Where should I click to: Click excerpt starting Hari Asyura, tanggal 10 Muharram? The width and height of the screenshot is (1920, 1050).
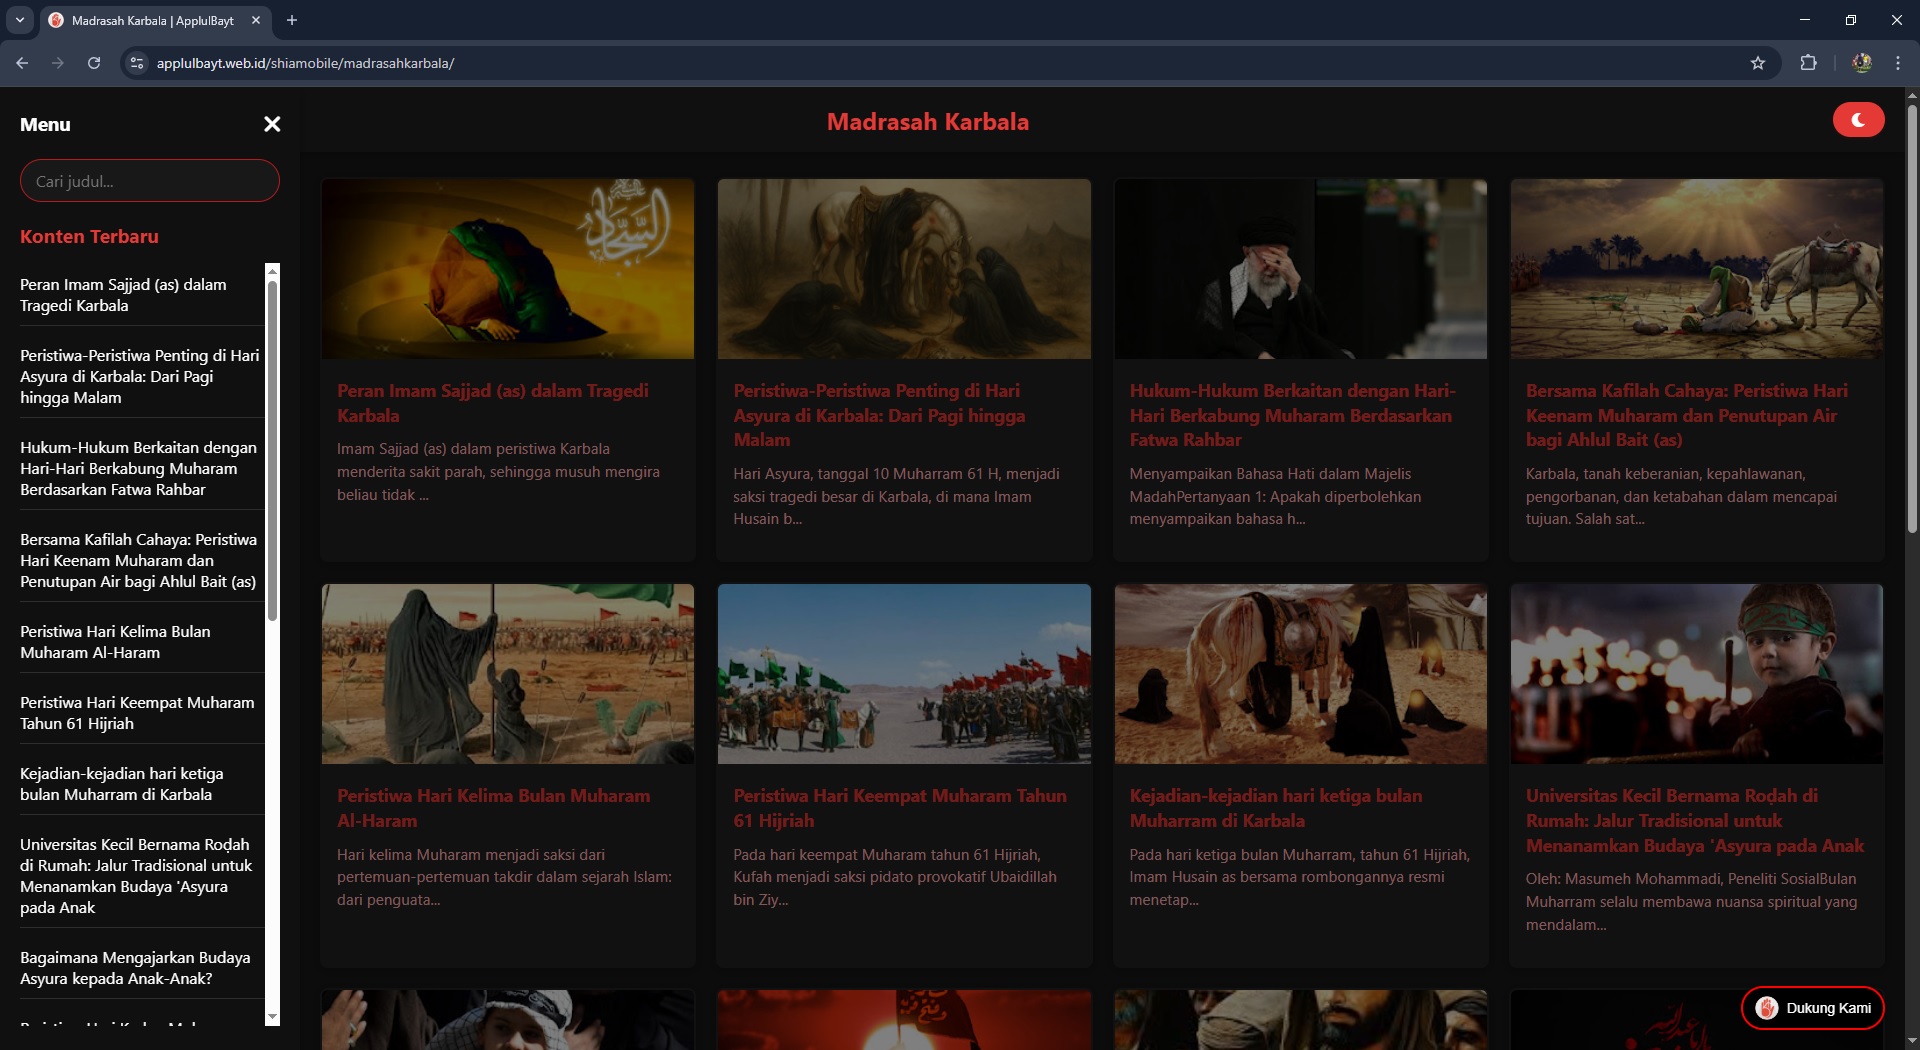click(896, 496)
